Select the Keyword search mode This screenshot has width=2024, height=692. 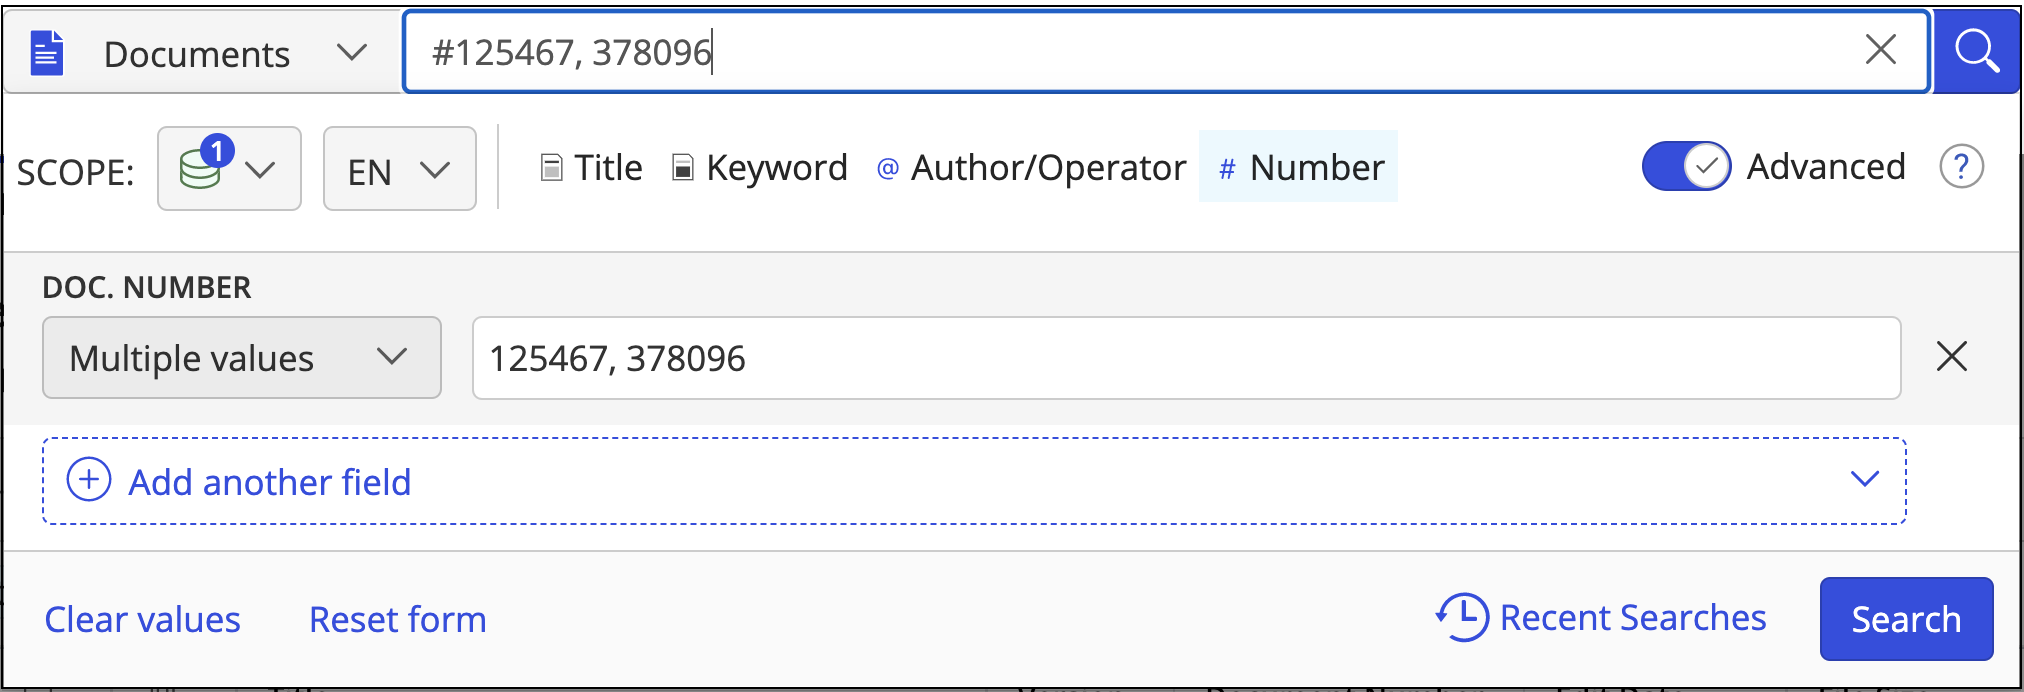pos(760,168)
